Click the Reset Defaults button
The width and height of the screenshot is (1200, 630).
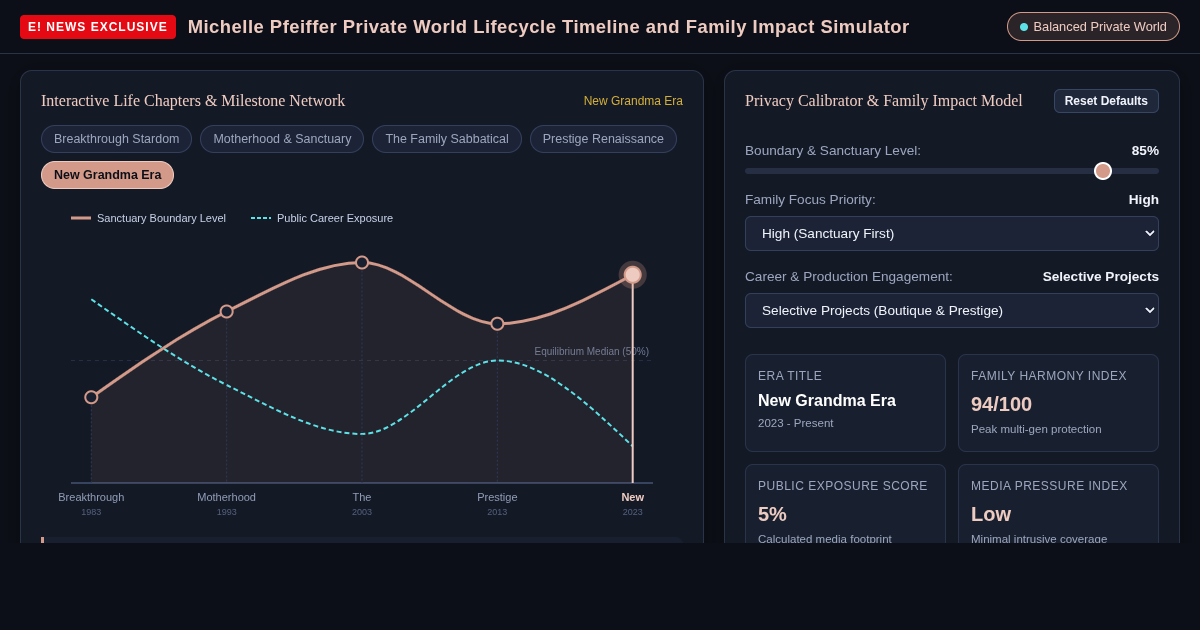click(x=1106, y=101)
